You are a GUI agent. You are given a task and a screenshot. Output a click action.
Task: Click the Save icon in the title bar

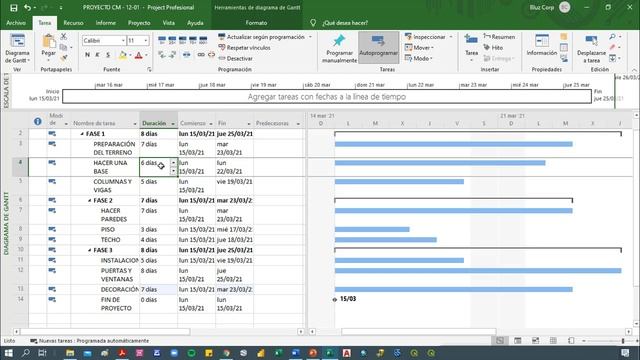pos(13,7)
